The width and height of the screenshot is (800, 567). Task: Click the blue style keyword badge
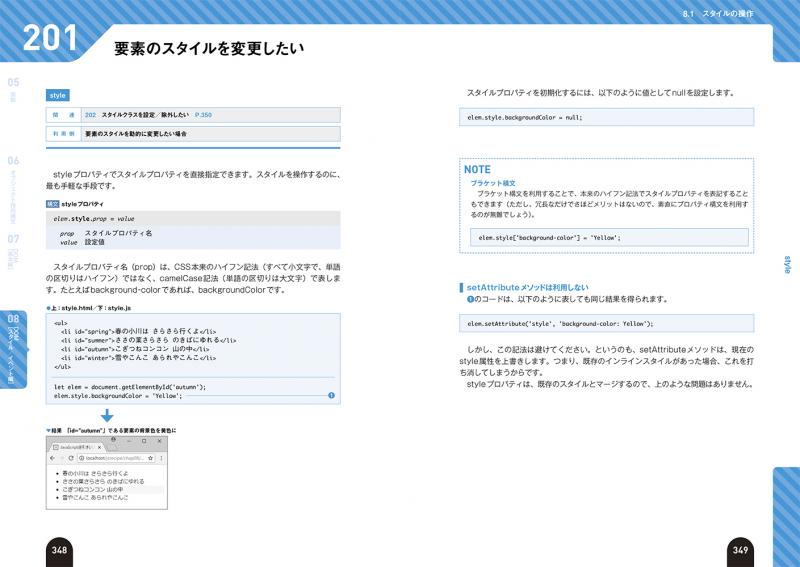pyautogui.click(x=58, y=95)
